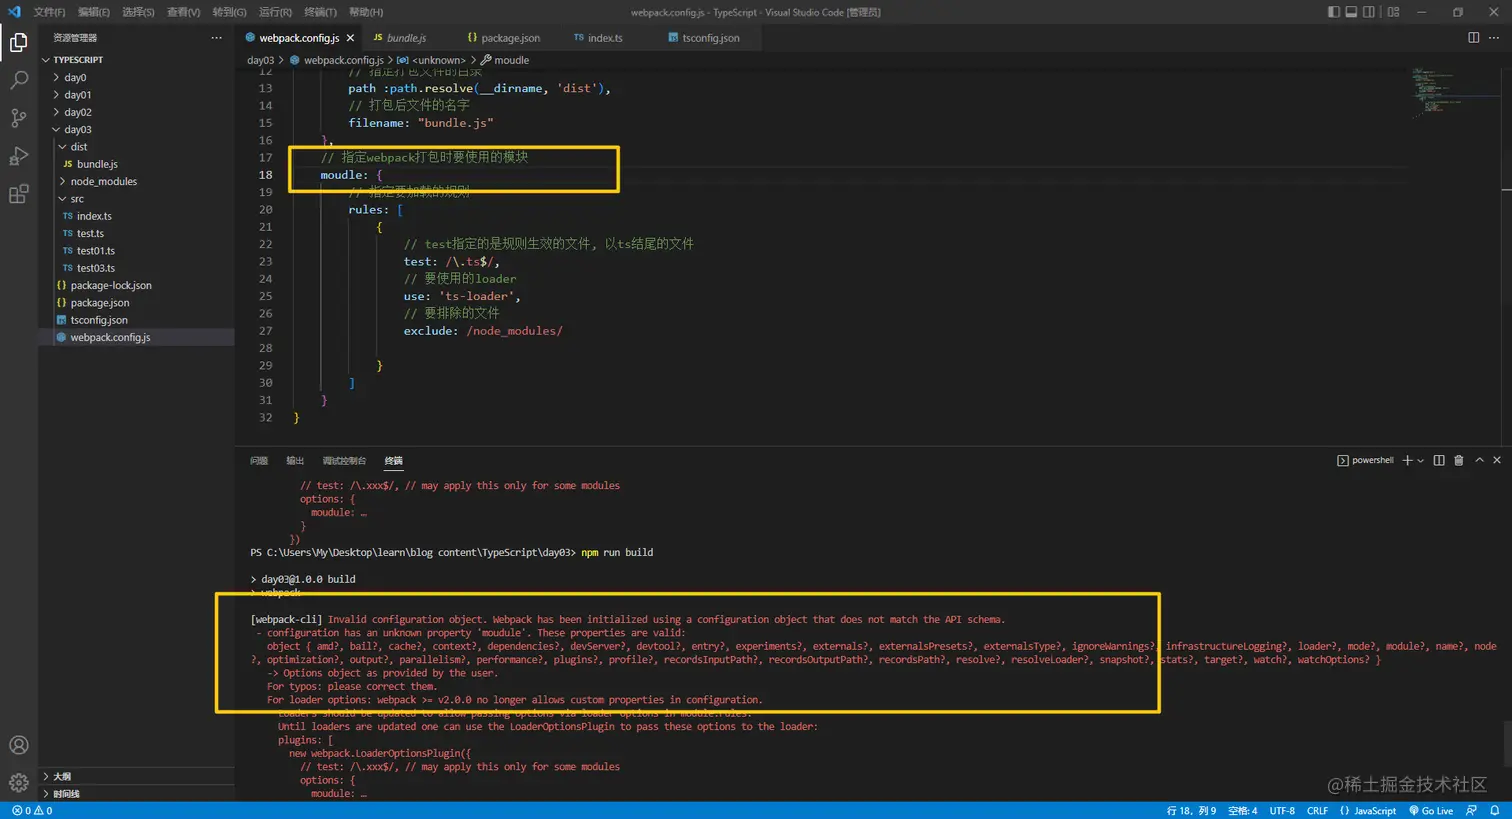Open the Search view in activity bar

[x=18, y=81]
